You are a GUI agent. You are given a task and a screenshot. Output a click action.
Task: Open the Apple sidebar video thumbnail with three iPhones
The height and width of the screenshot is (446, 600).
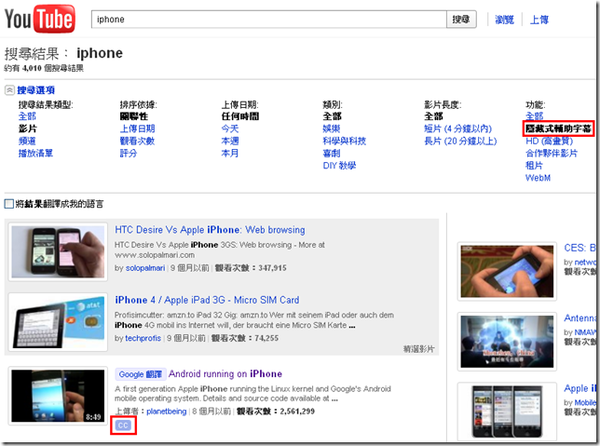tap(507, 411)
